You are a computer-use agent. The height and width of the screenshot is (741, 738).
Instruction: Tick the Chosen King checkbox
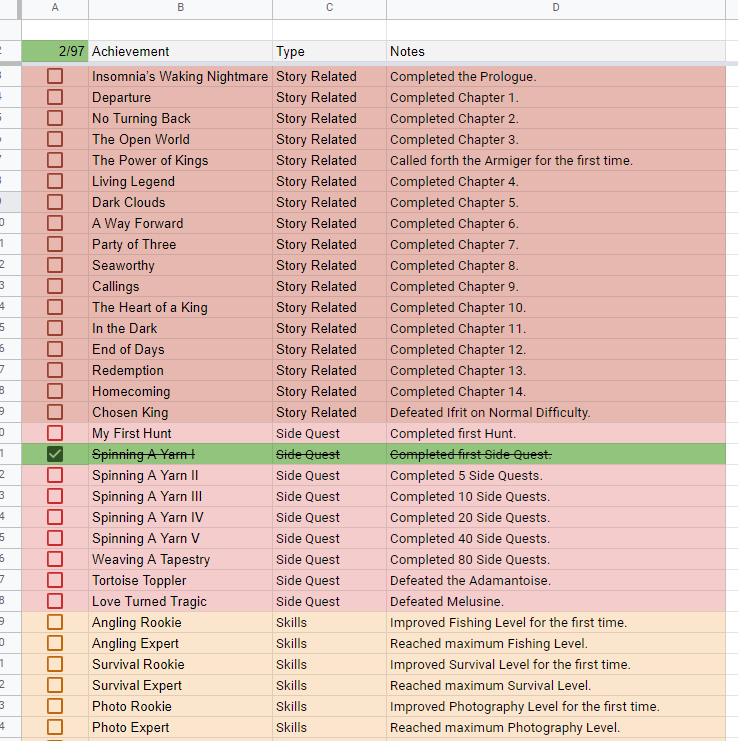coord(55,412)
